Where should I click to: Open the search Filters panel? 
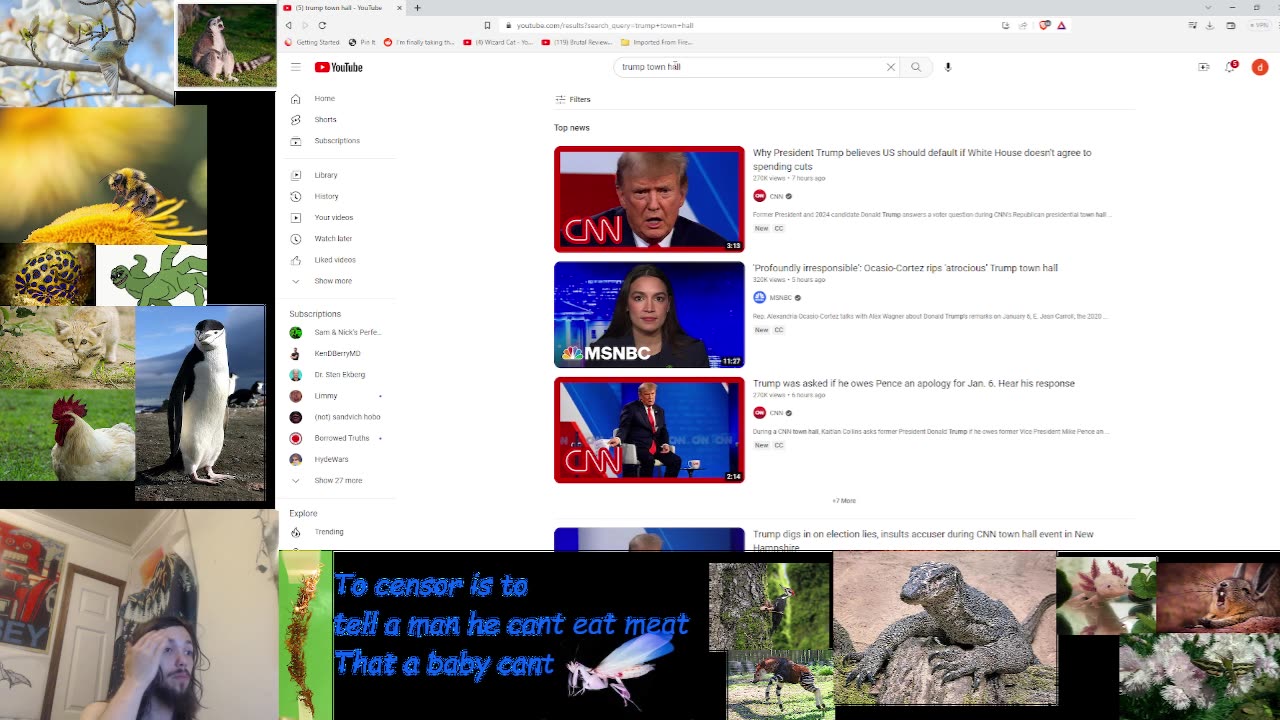point(573,99)
